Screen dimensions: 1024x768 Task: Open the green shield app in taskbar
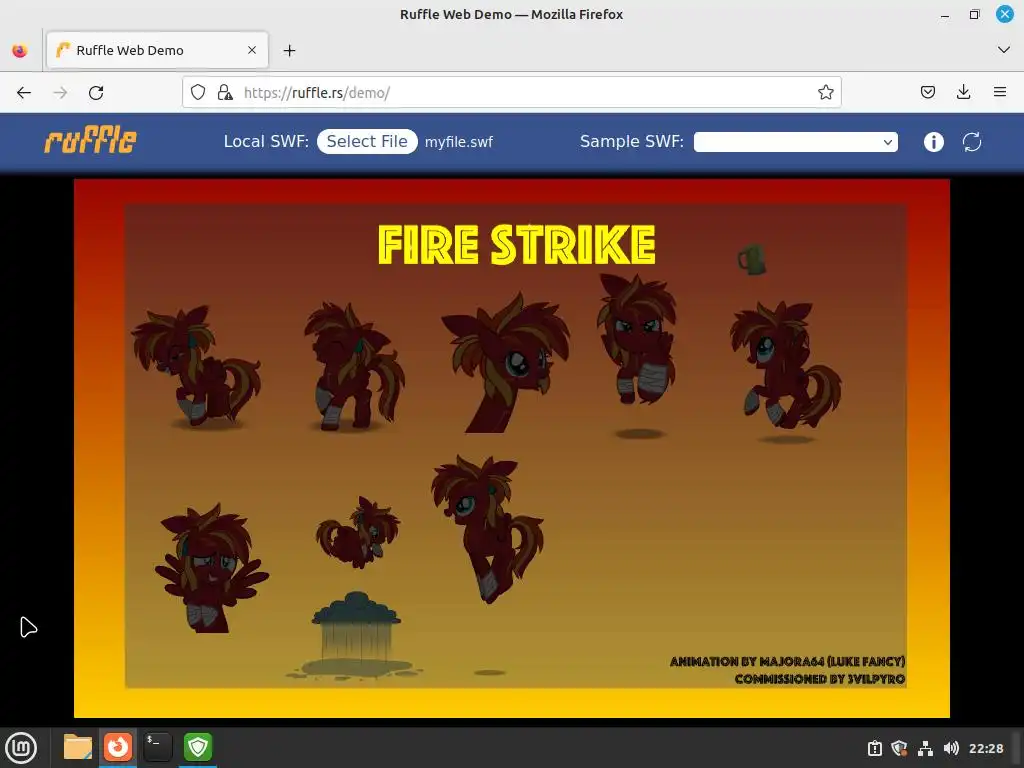point(198,747)
